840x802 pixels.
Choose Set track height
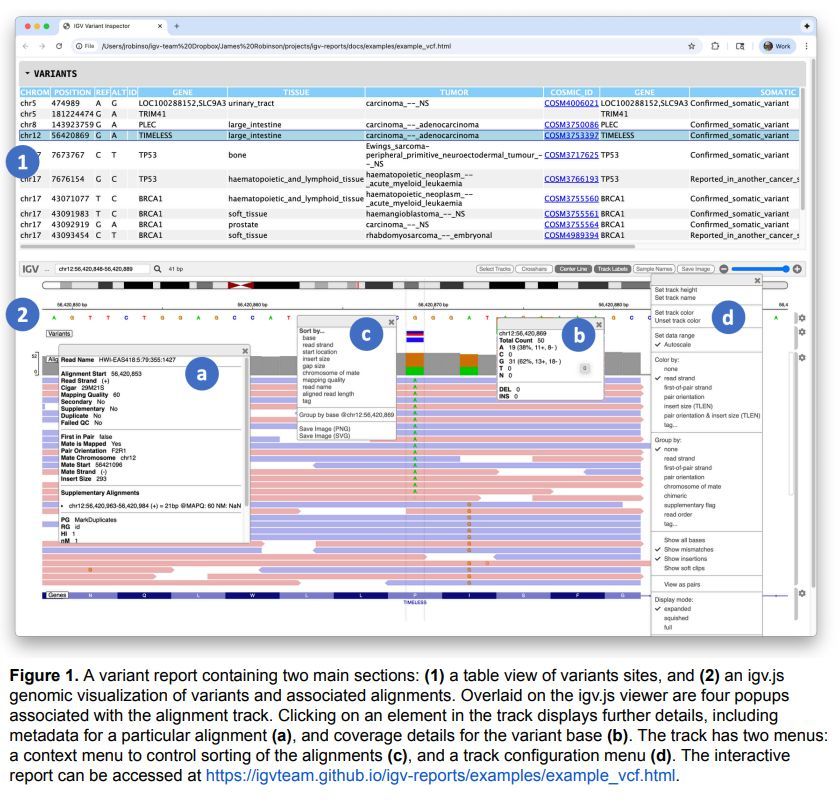click(x=676, y=289)
